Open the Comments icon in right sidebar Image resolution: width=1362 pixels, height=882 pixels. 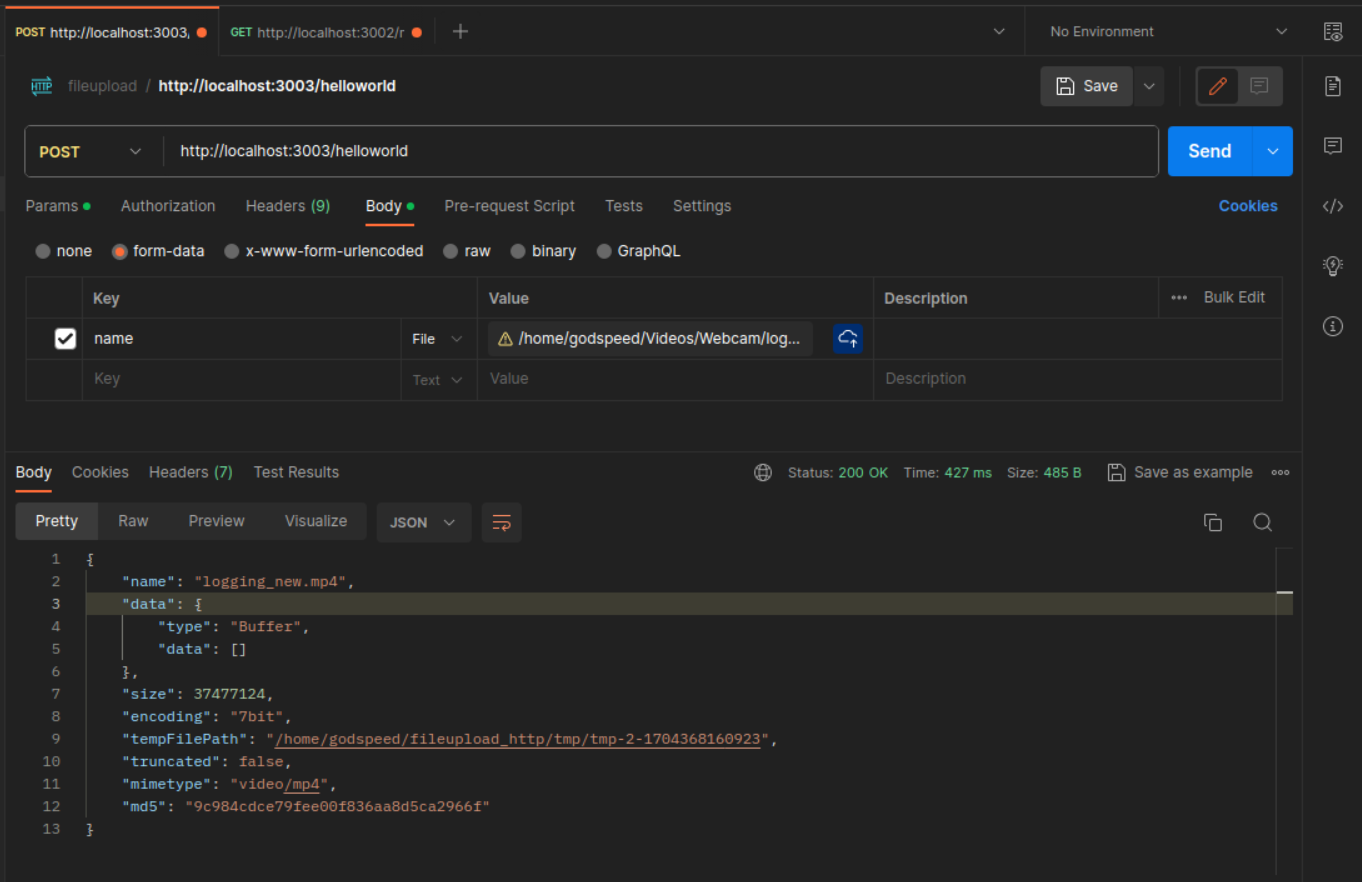coord(1332,146)
